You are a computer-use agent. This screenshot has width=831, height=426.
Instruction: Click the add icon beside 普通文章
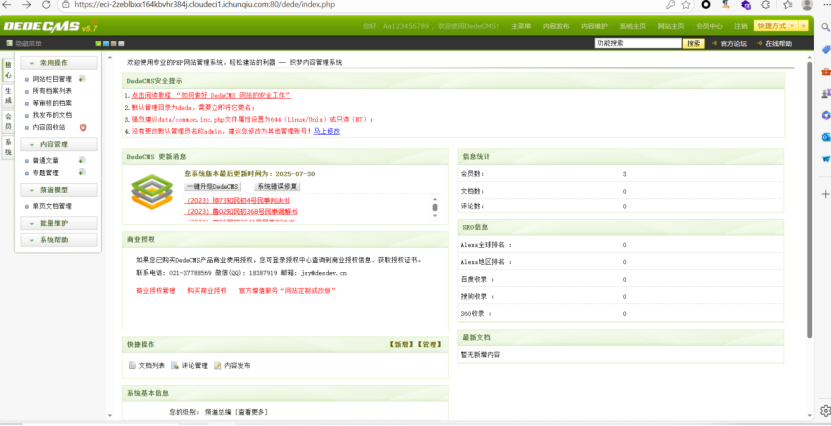click(x=82, y=160)
